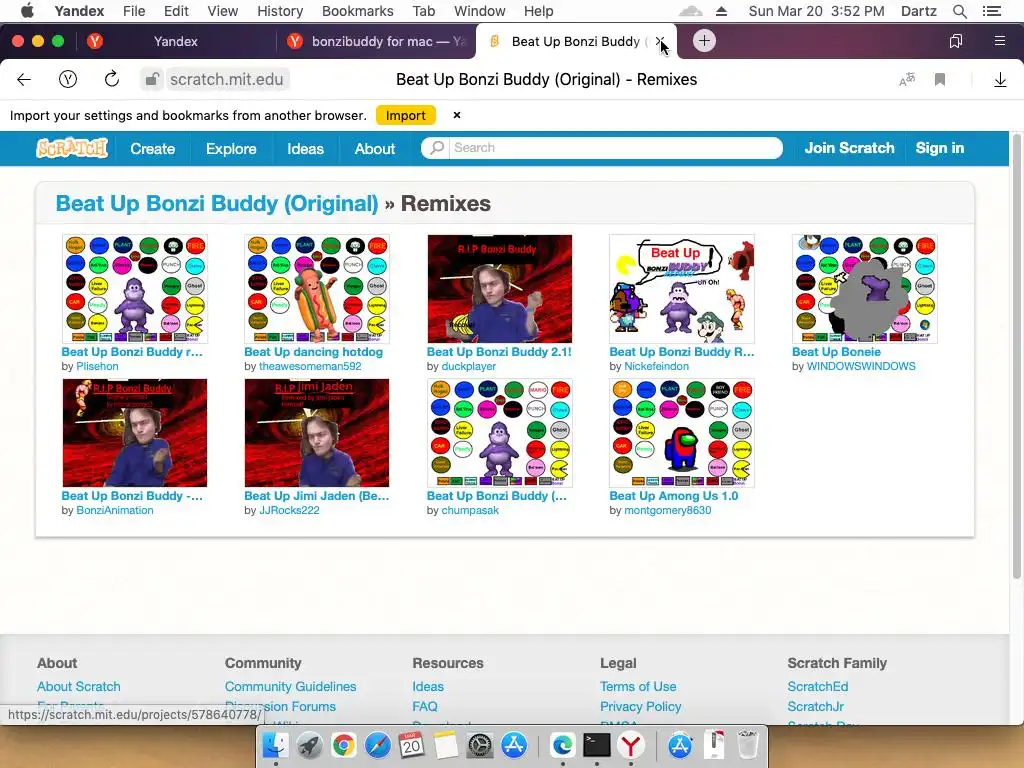Open the Scratch Create page
The height and width of the screenshot is (768, 1024).
(x=152, y=149)
